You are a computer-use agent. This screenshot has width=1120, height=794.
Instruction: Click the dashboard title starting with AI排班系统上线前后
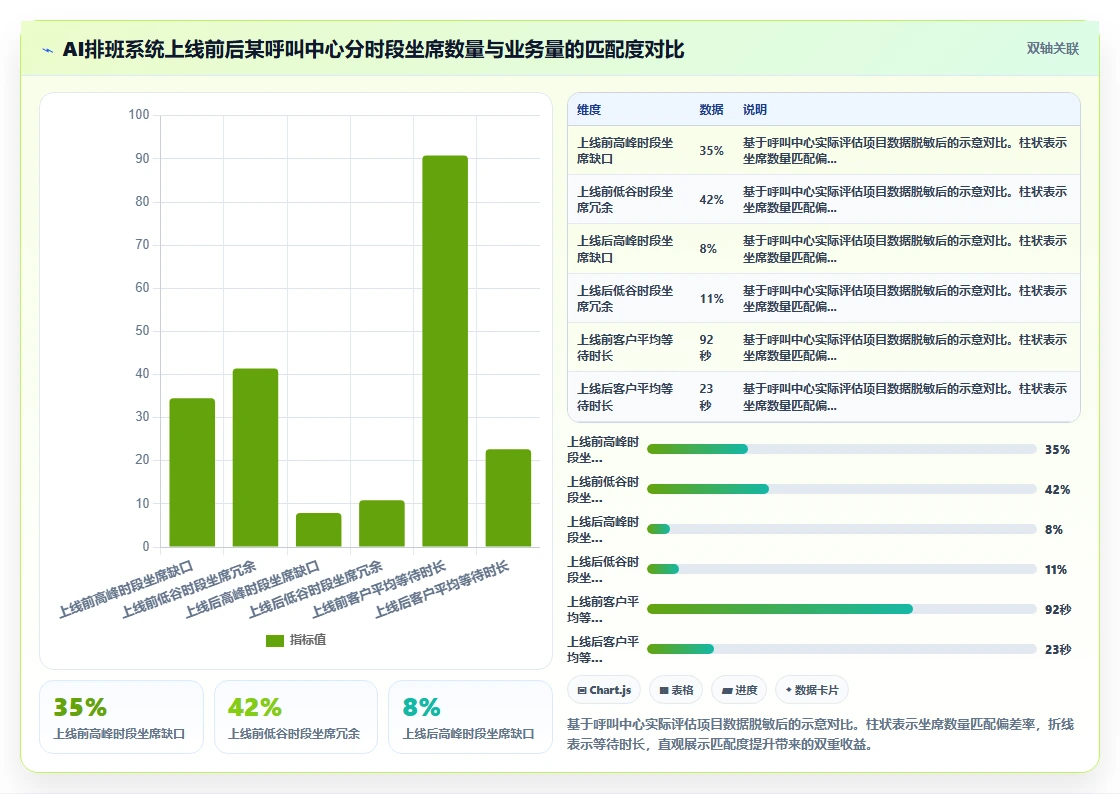pos(373,50)
